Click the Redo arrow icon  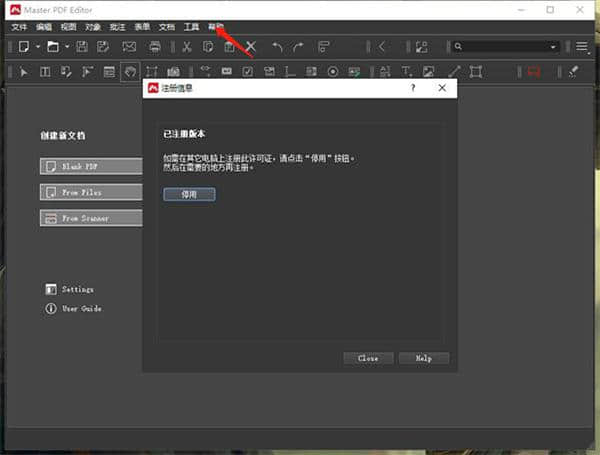click(x=298, y=47)
